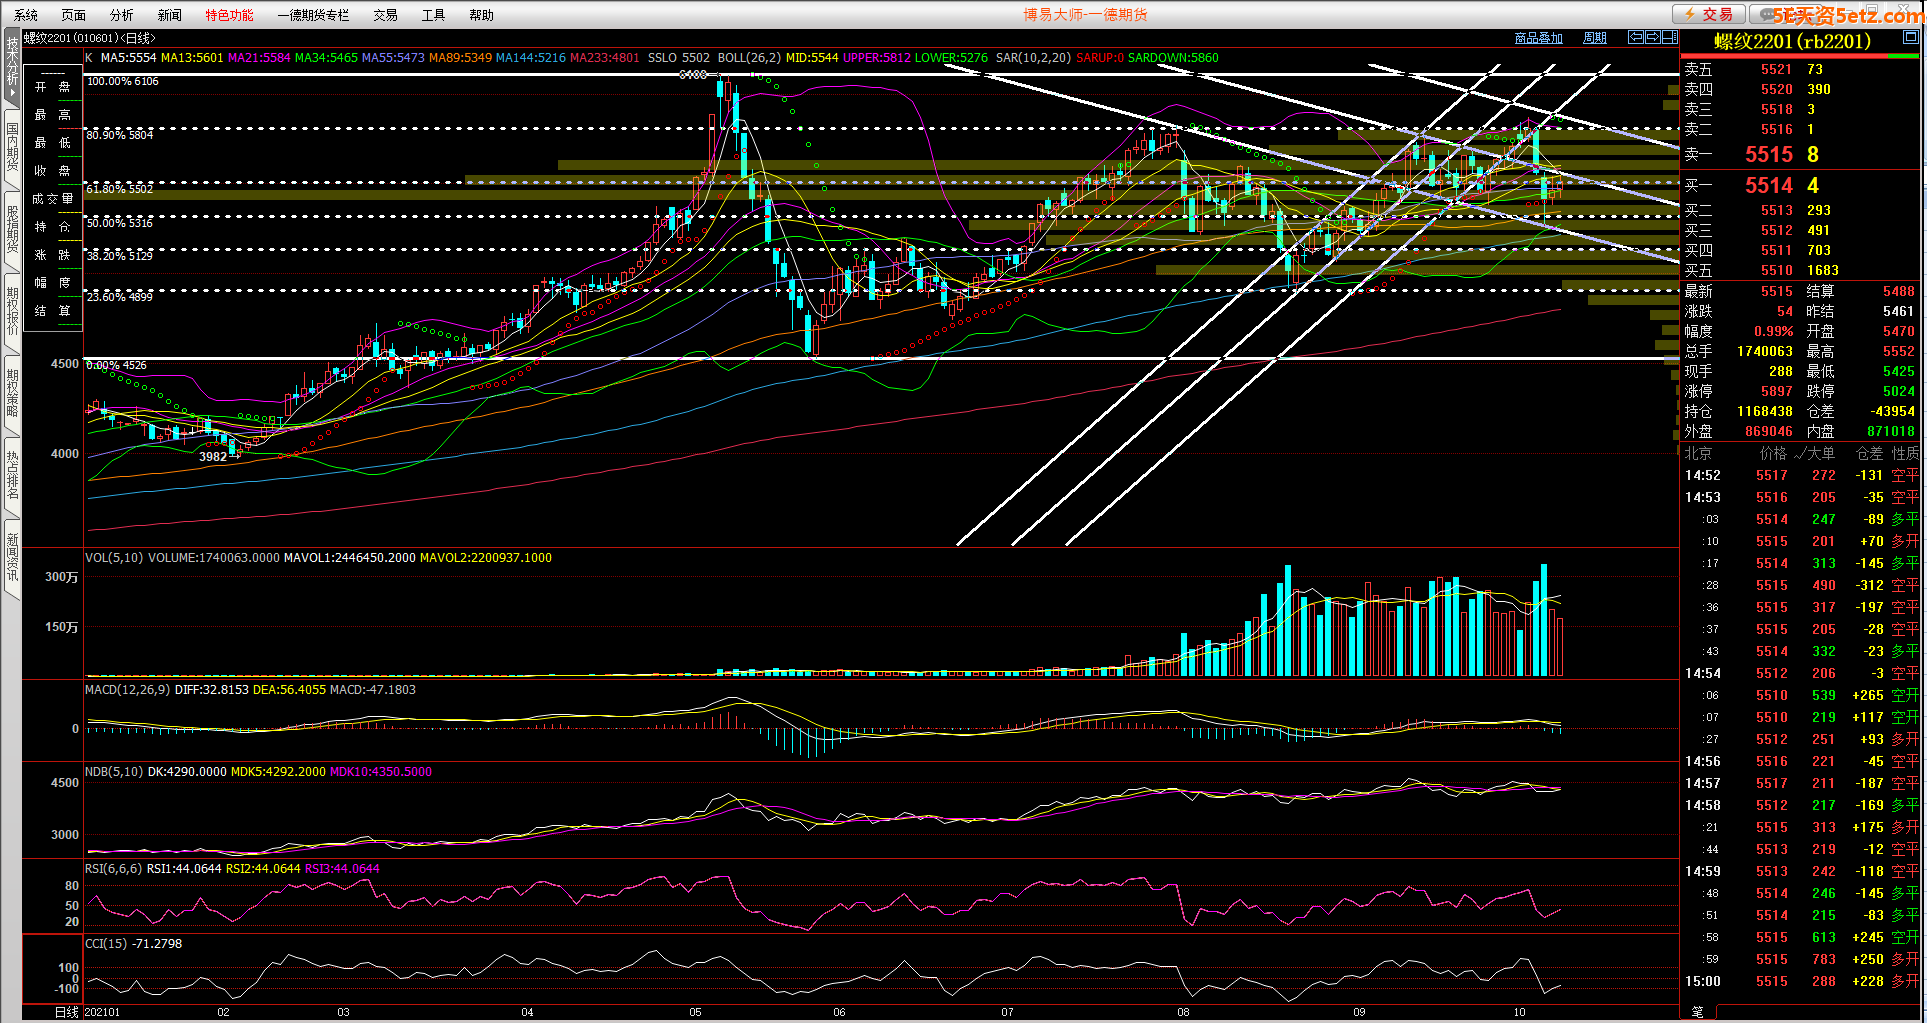Click the MACD(12,26,9) indicator header
The height and width of the screenshot is (1023, 1927).
pos(128,690)
